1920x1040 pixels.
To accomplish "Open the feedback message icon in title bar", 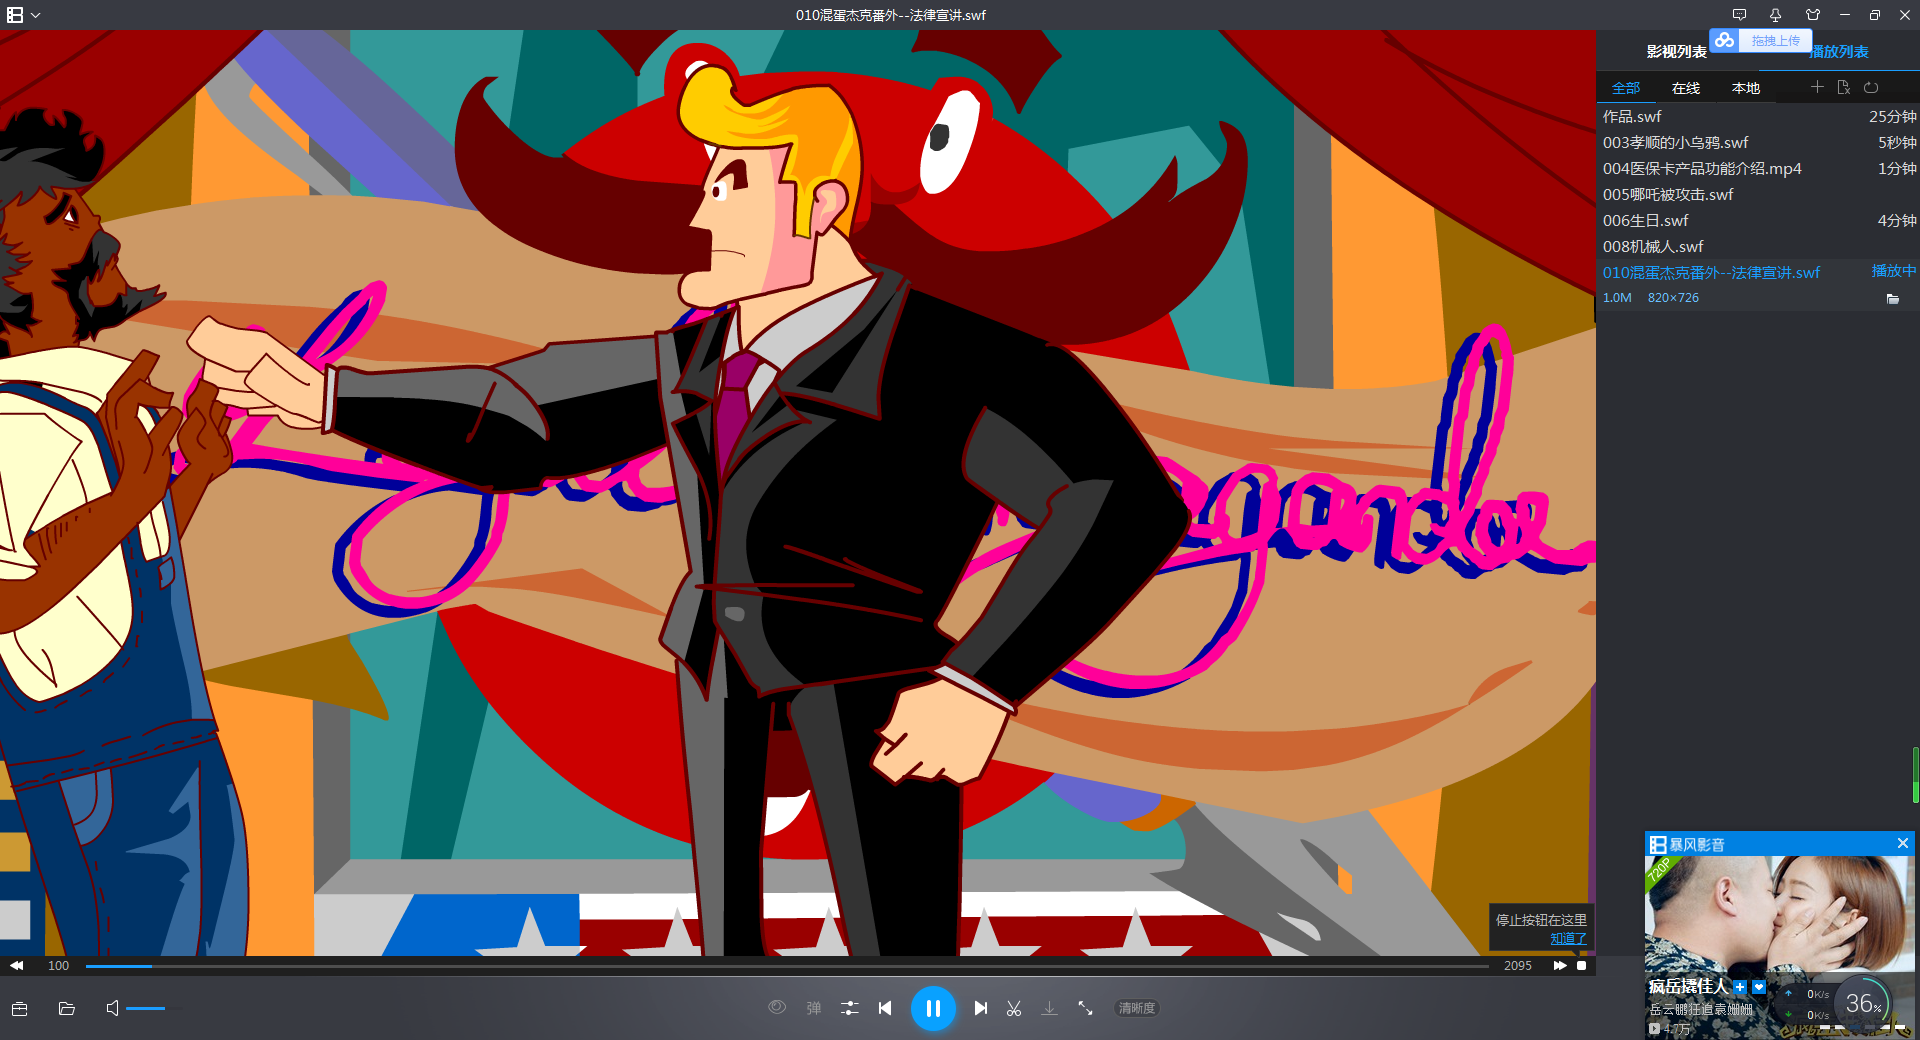I will pyautogui.click(x=1739, y=15).
